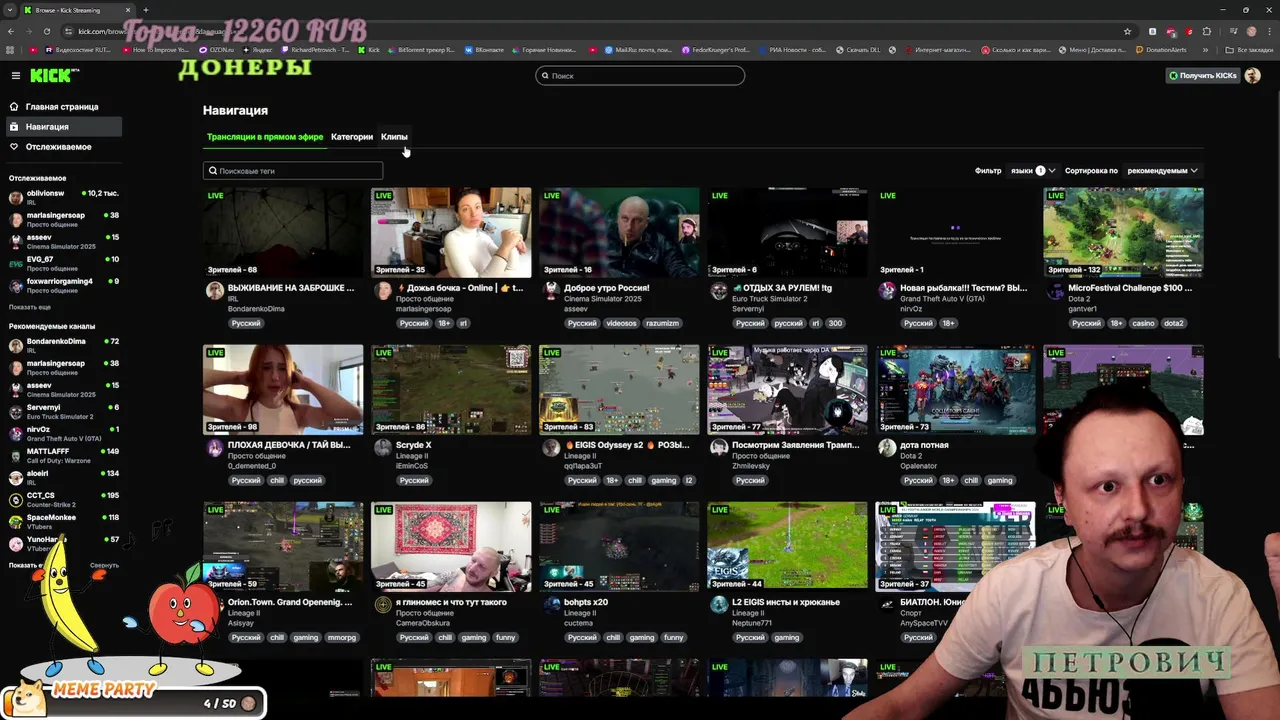
Task: Open MicroFestival Challenge stream thumbnail
Action: (1123, 232)
